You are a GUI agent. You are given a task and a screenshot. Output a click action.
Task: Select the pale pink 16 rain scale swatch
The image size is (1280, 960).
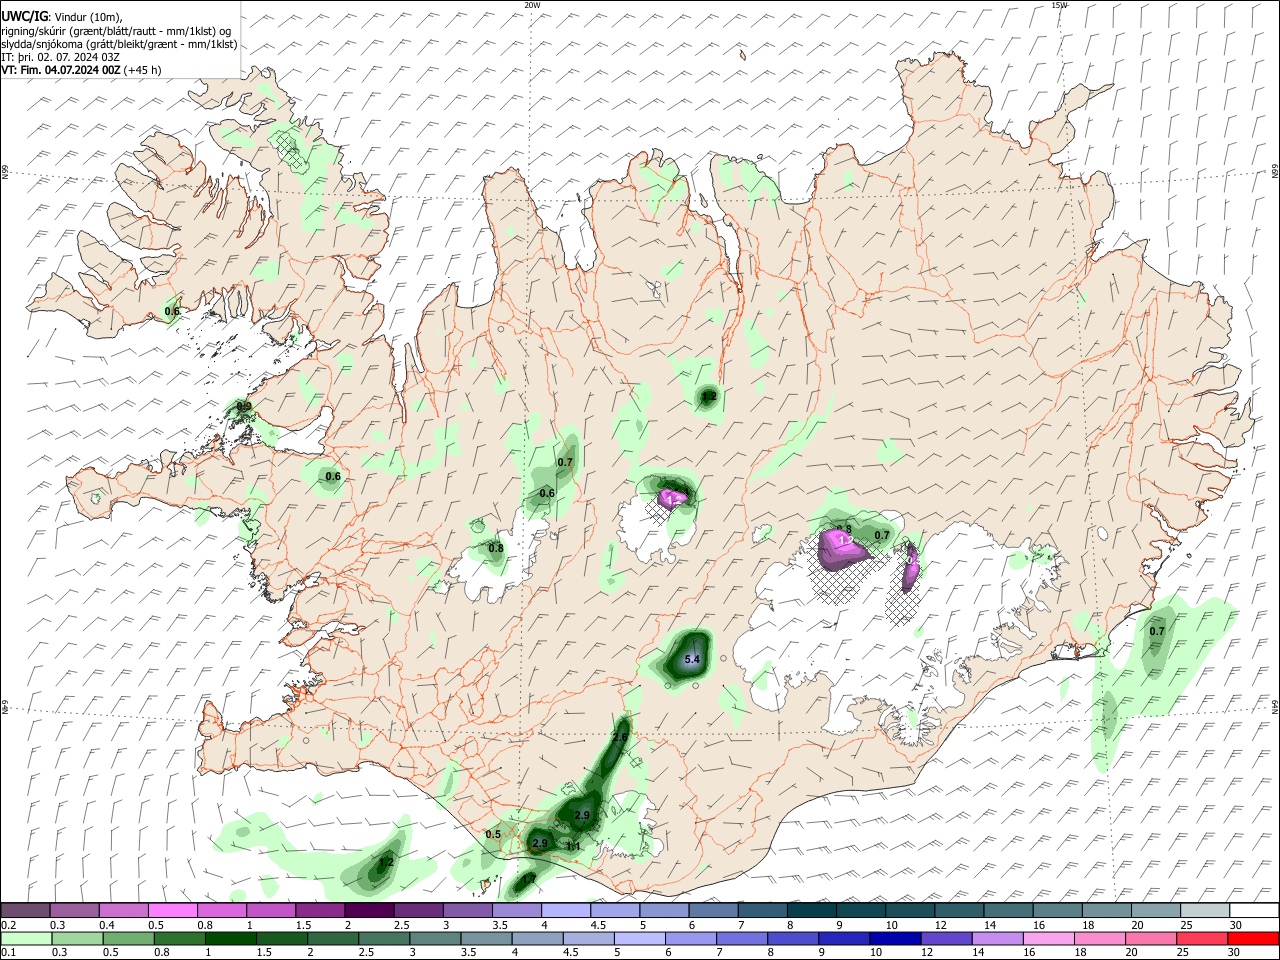[x=1048, y=938]
